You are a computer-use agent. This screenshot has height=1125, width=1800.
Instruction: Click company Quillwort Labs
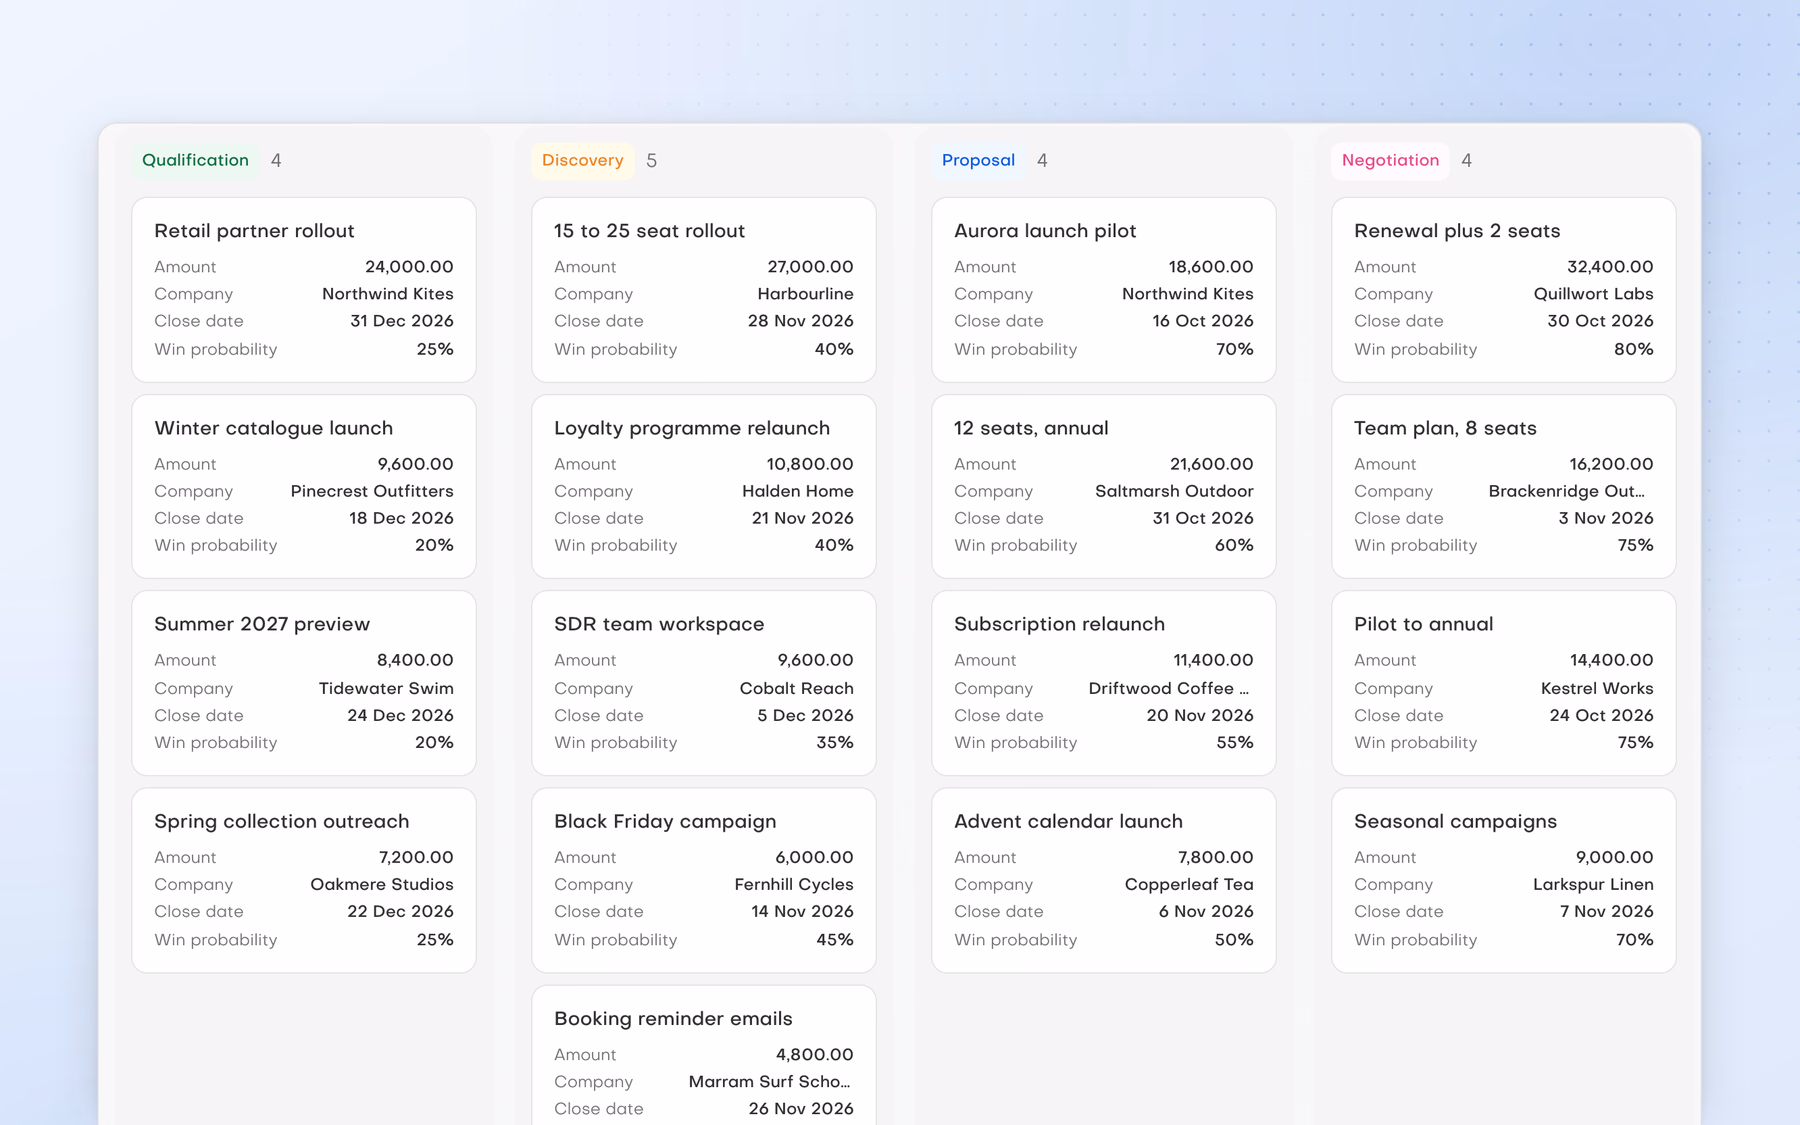(1593, 294)
